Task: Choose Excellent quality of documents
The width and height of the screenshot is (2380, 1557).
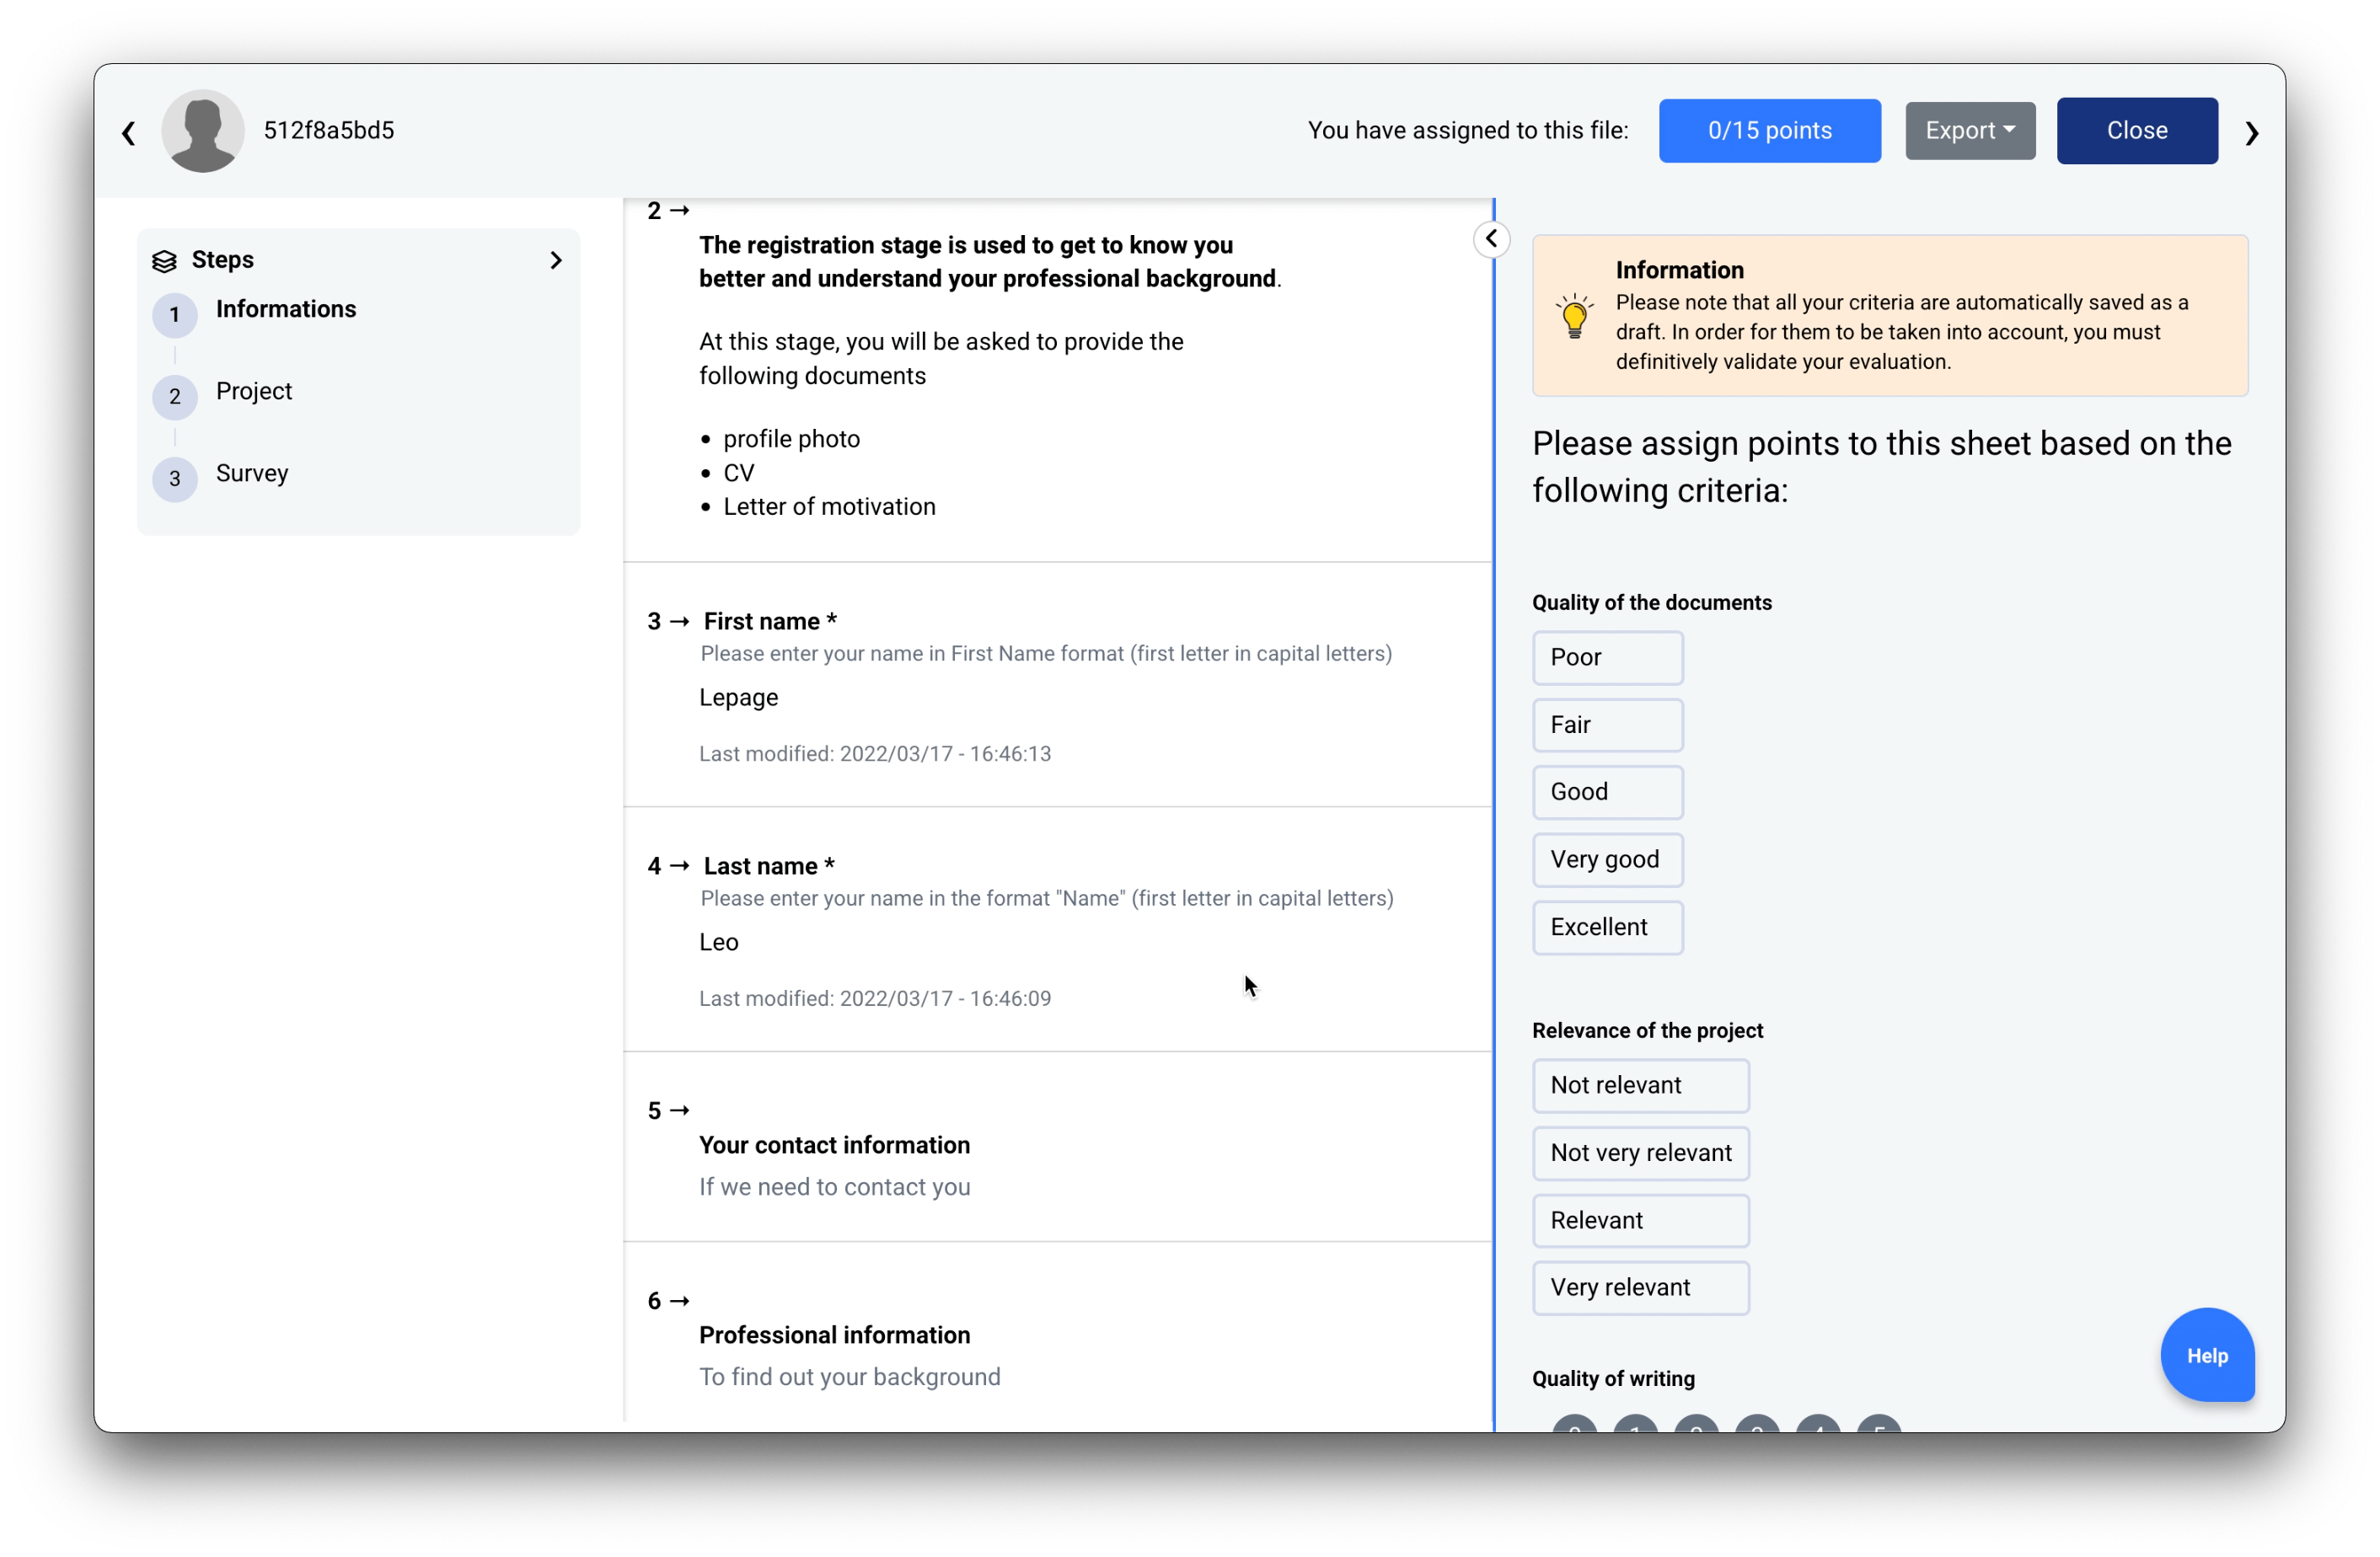Action: click(1607, 927)
